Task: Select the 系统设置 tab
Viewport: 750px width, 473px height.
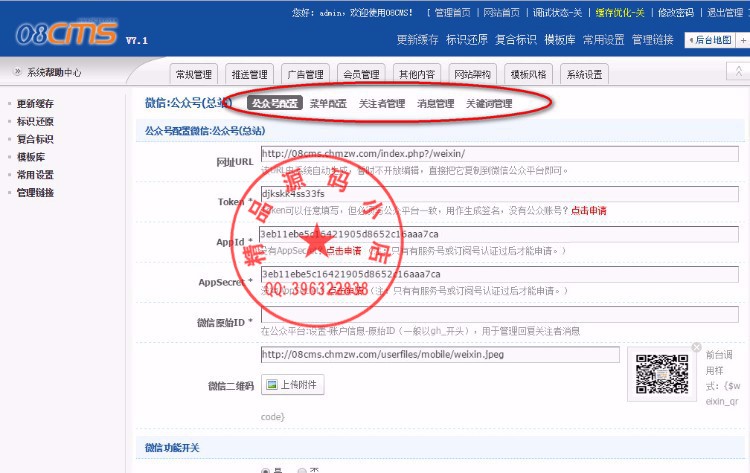Action: (585, 75)
